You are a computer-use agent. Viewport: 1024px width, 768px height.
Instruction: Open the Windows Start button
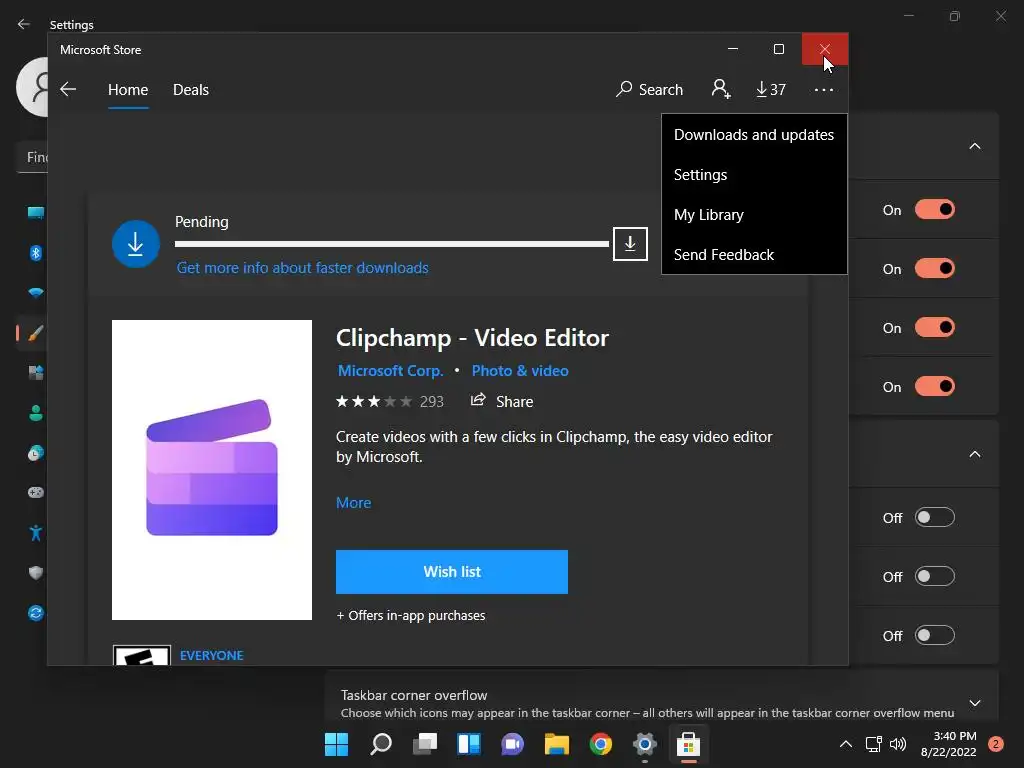point(336,744)
